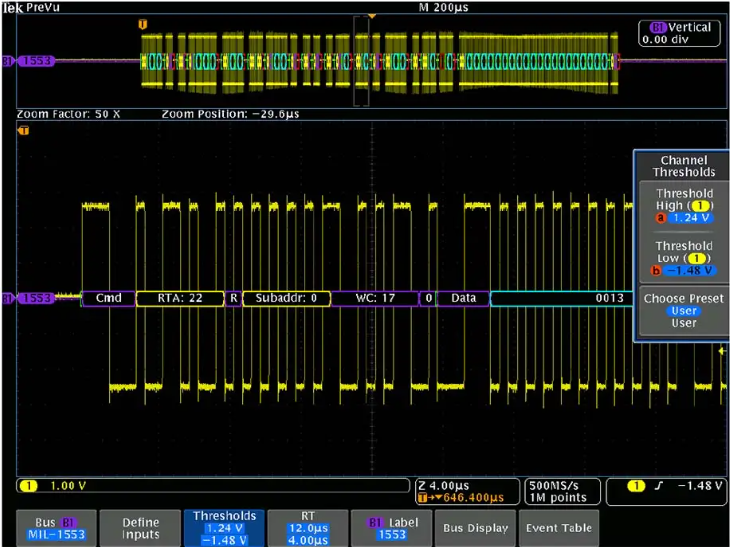Click the B1 Vertical 0.00 div readout
The width and height of the screenshot is (730, 547).
[x=679, y=33]
